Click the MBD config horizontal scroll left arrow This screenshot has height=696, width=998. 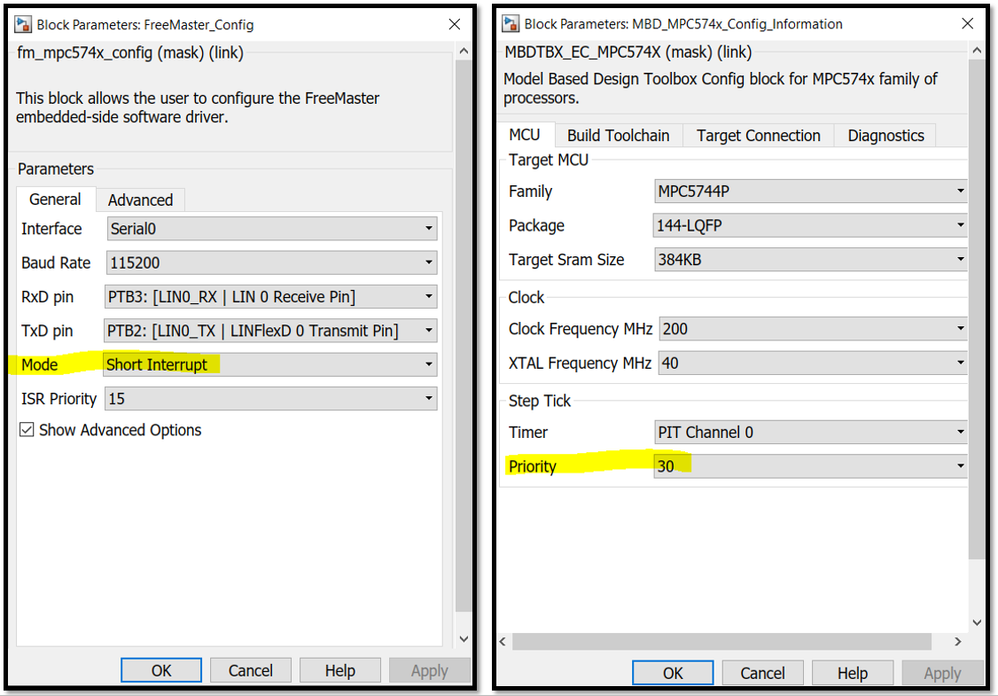coord(503,641)
